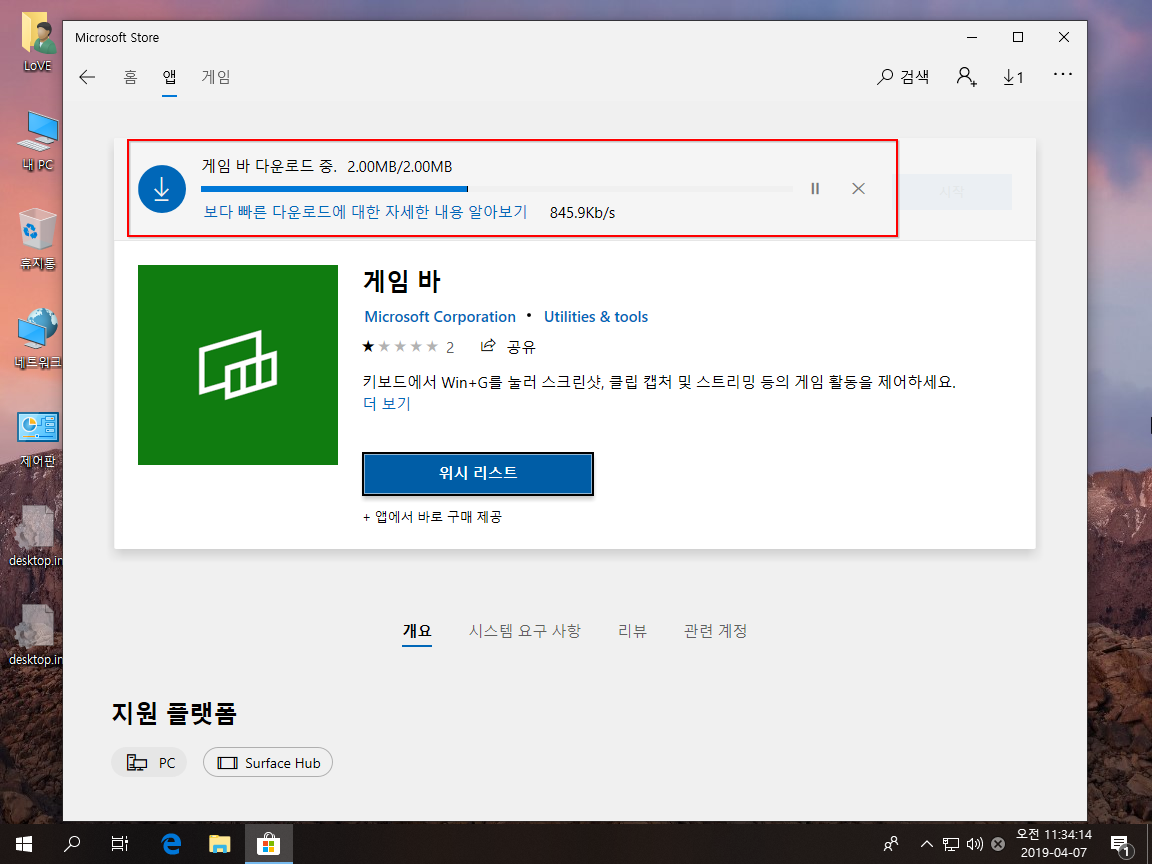Open the network tray icon
This screenshot has height=864, width=1152.
pos(951,843)
